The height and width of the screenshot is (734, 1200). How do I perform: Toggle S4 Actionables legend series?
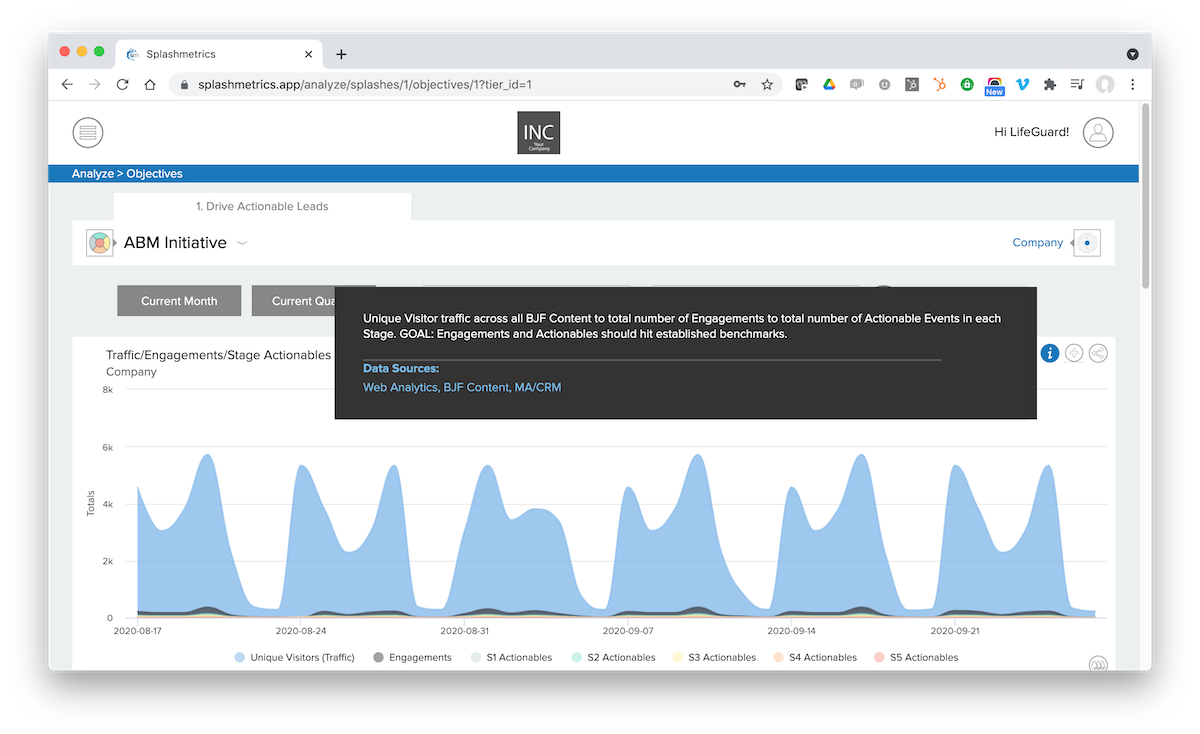[815, 657]
